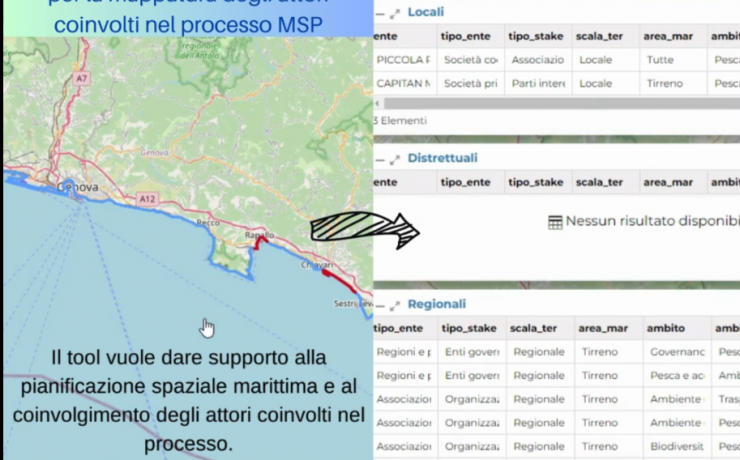The image size is (740, 460).
Task: Click the Governanc cell in Regionali table
Action: pos(676,352)
